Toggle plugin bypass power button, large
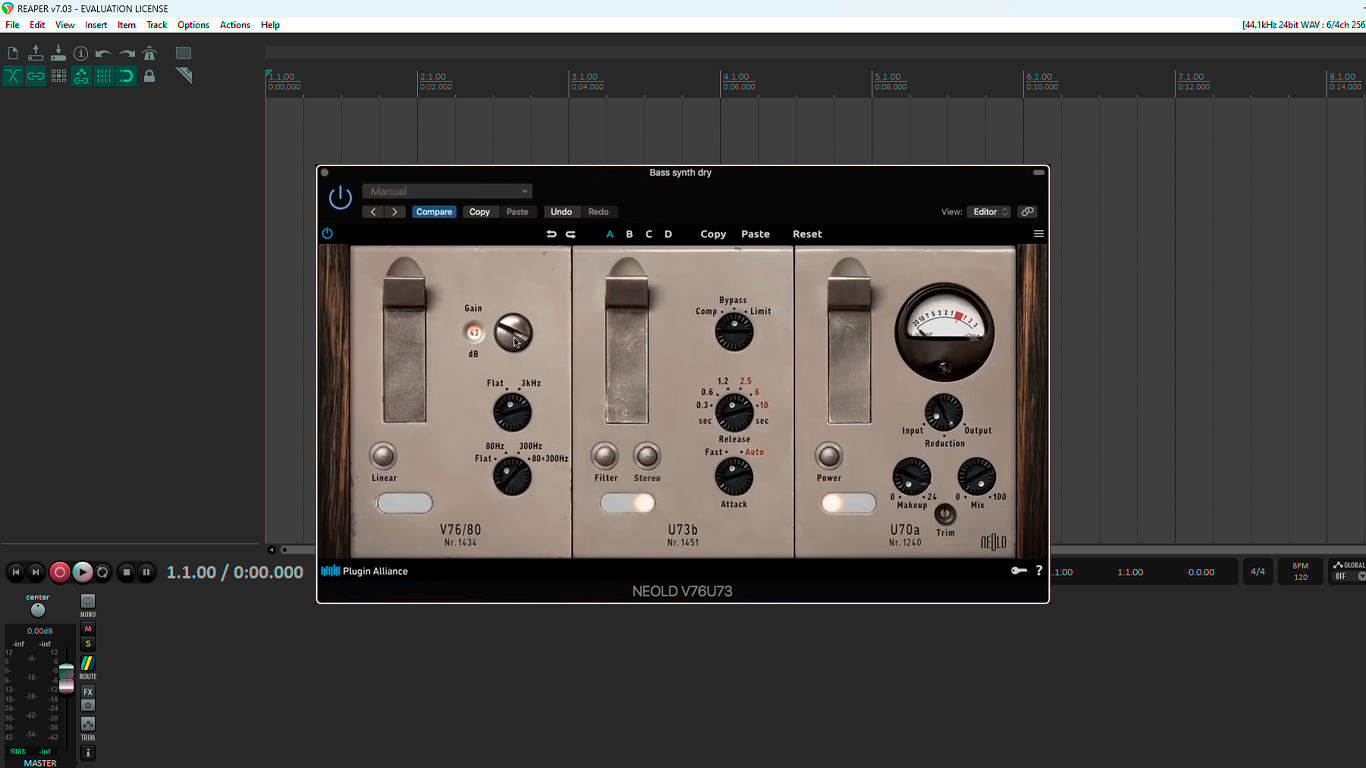The height and width of the screenshot is (768, 1366). pos(340,197)
